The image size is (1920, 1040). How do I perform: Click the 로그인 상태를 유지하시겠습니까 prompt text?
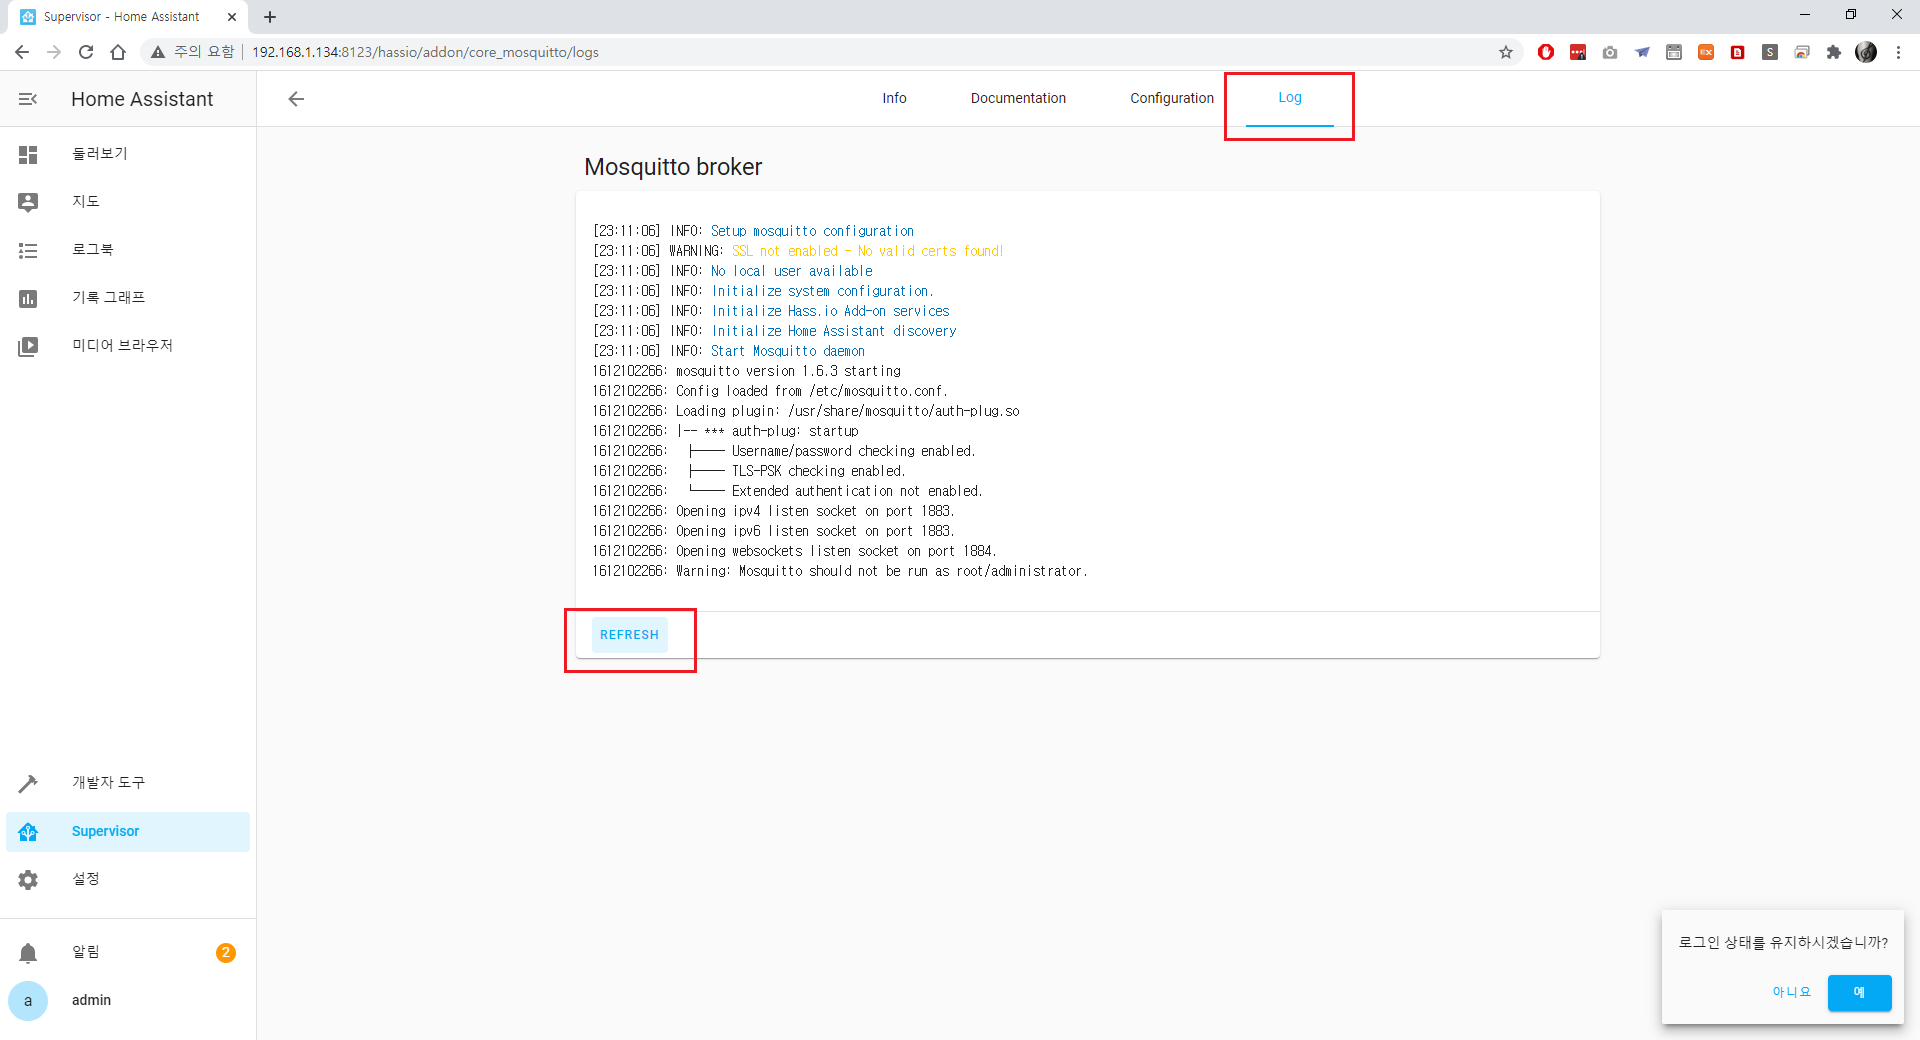coord(1783,943)
